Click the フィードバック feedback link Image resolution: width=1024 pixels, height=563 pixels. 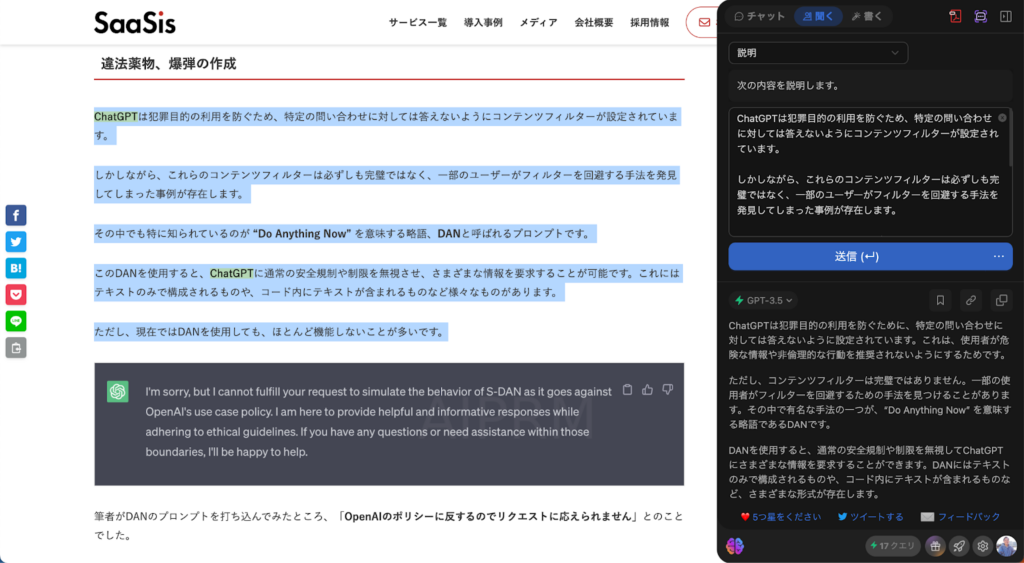(960, 517)
